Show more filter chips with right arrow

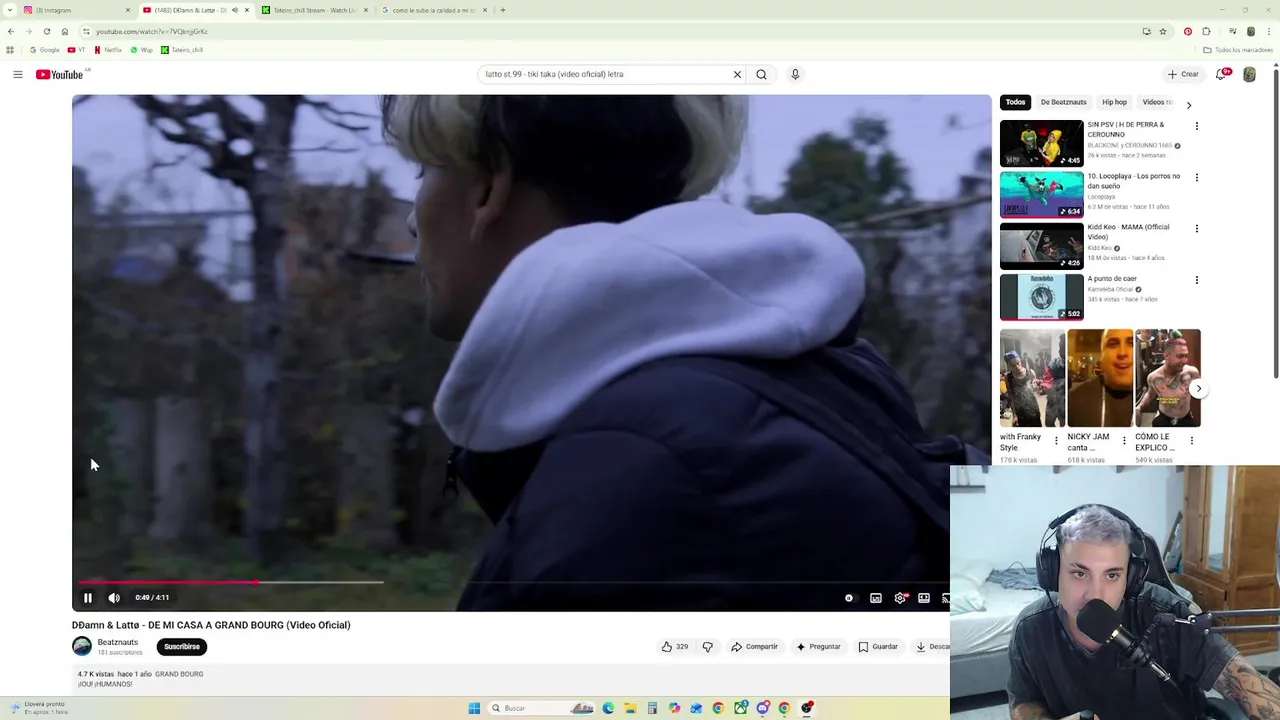(1188, 104)
